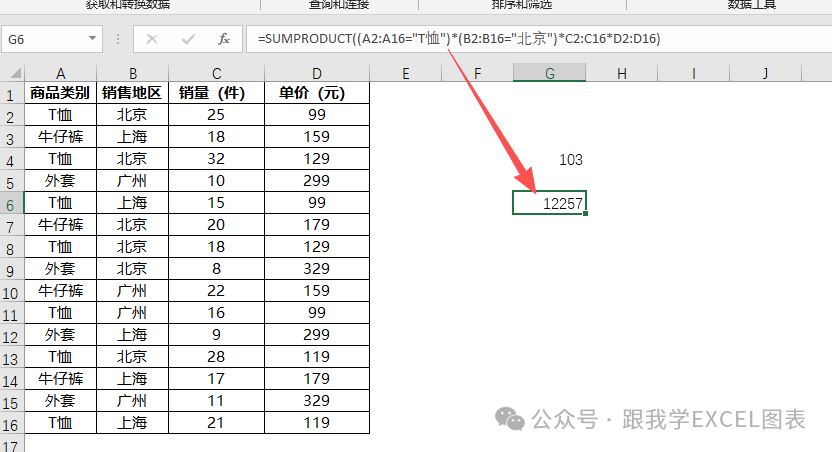Screen dimensions: 832x452
Task: Click cell C16 with value 21
Action: tap(216, 423)
